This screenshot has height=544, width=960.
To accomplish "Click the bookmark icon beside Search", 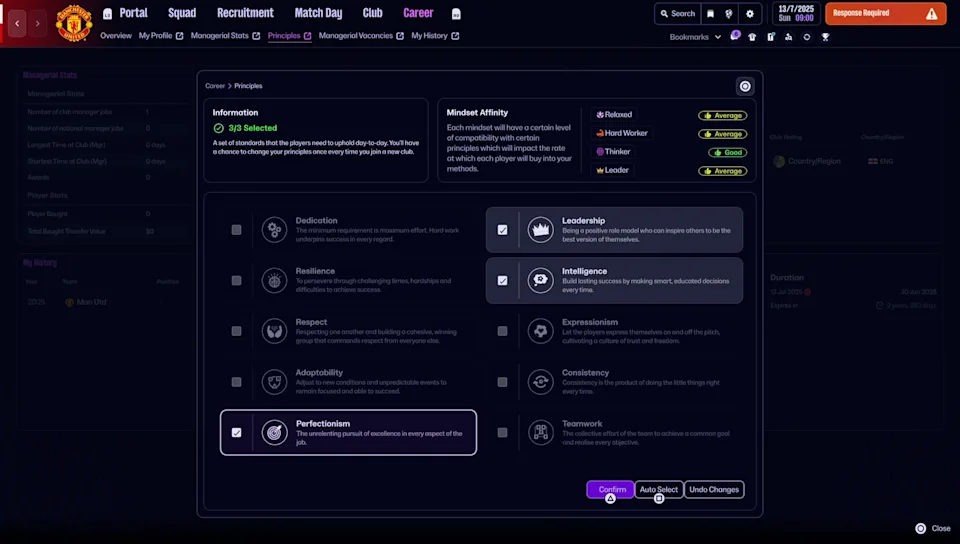I will (x=711, y=14).
